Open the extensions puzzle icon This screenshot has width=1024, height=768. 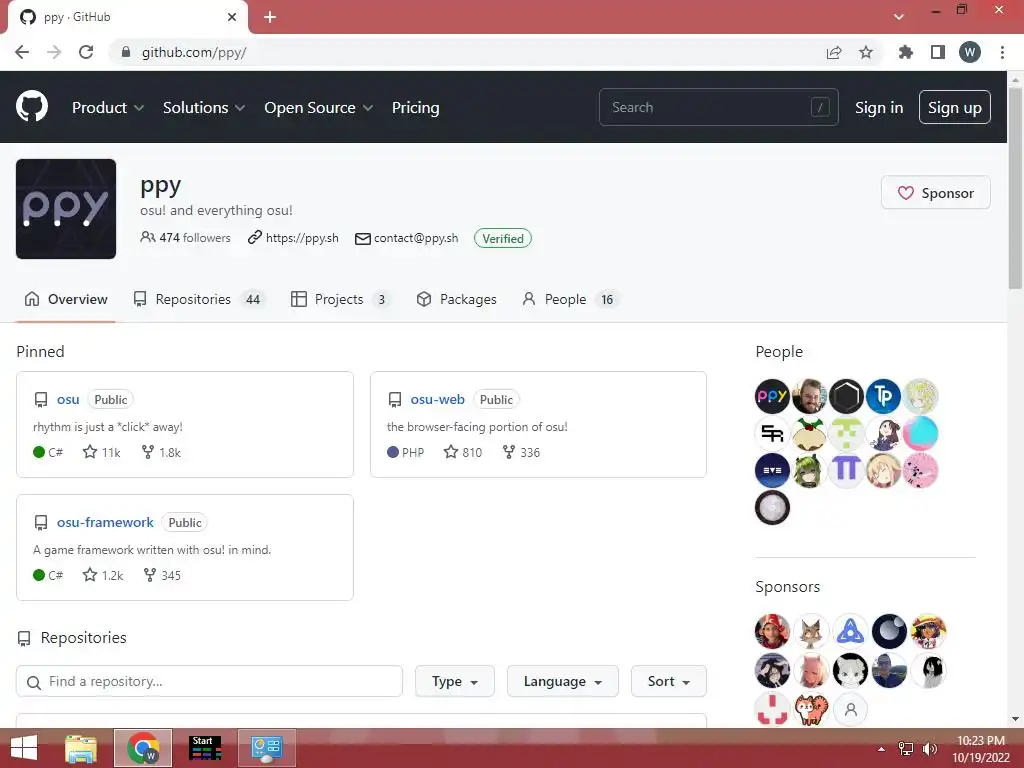tap(905, 52)
